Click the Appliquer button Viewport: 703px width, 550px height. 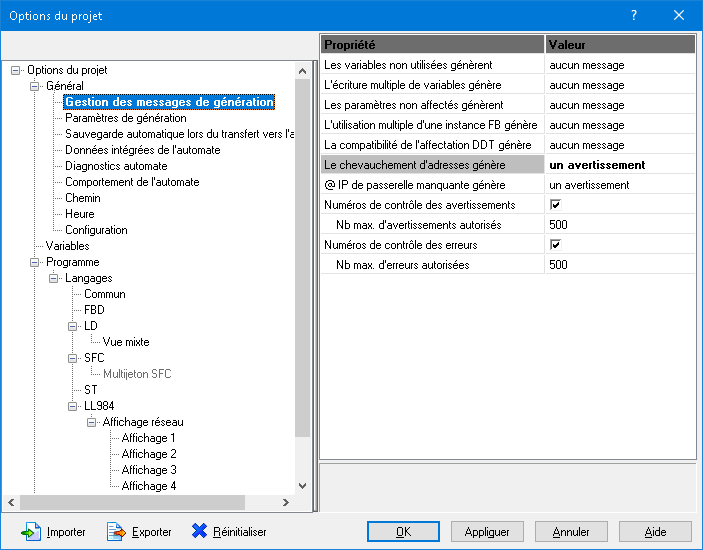tap(487, 532)
